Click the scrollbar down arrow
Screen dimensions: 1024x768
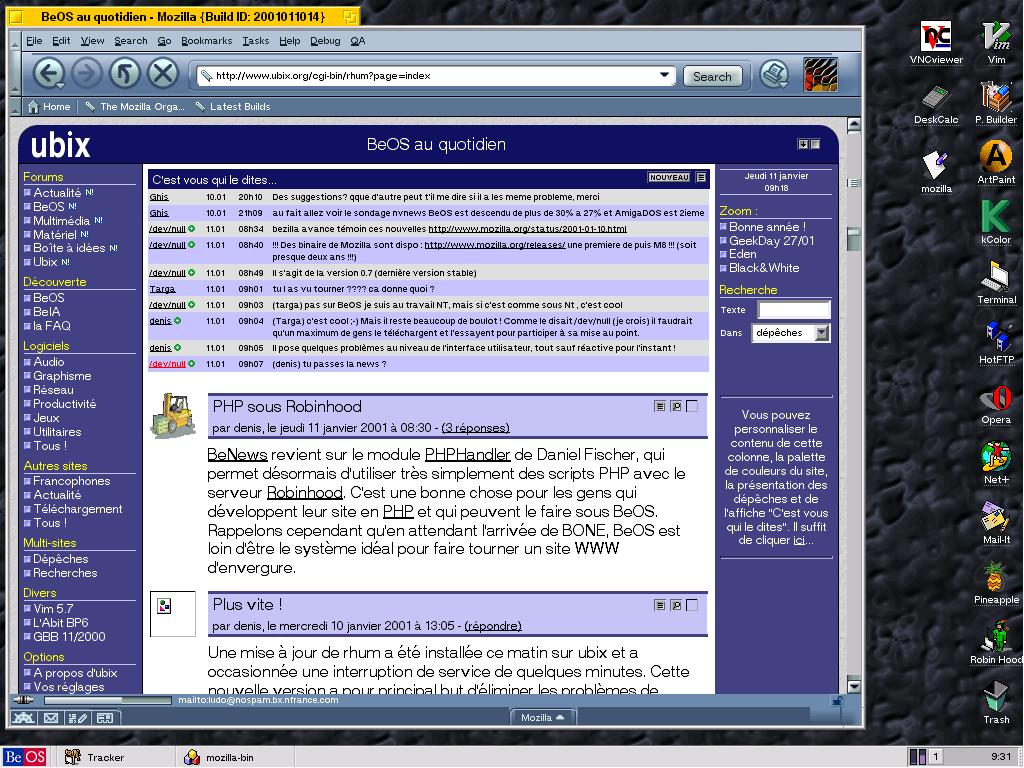854,686
